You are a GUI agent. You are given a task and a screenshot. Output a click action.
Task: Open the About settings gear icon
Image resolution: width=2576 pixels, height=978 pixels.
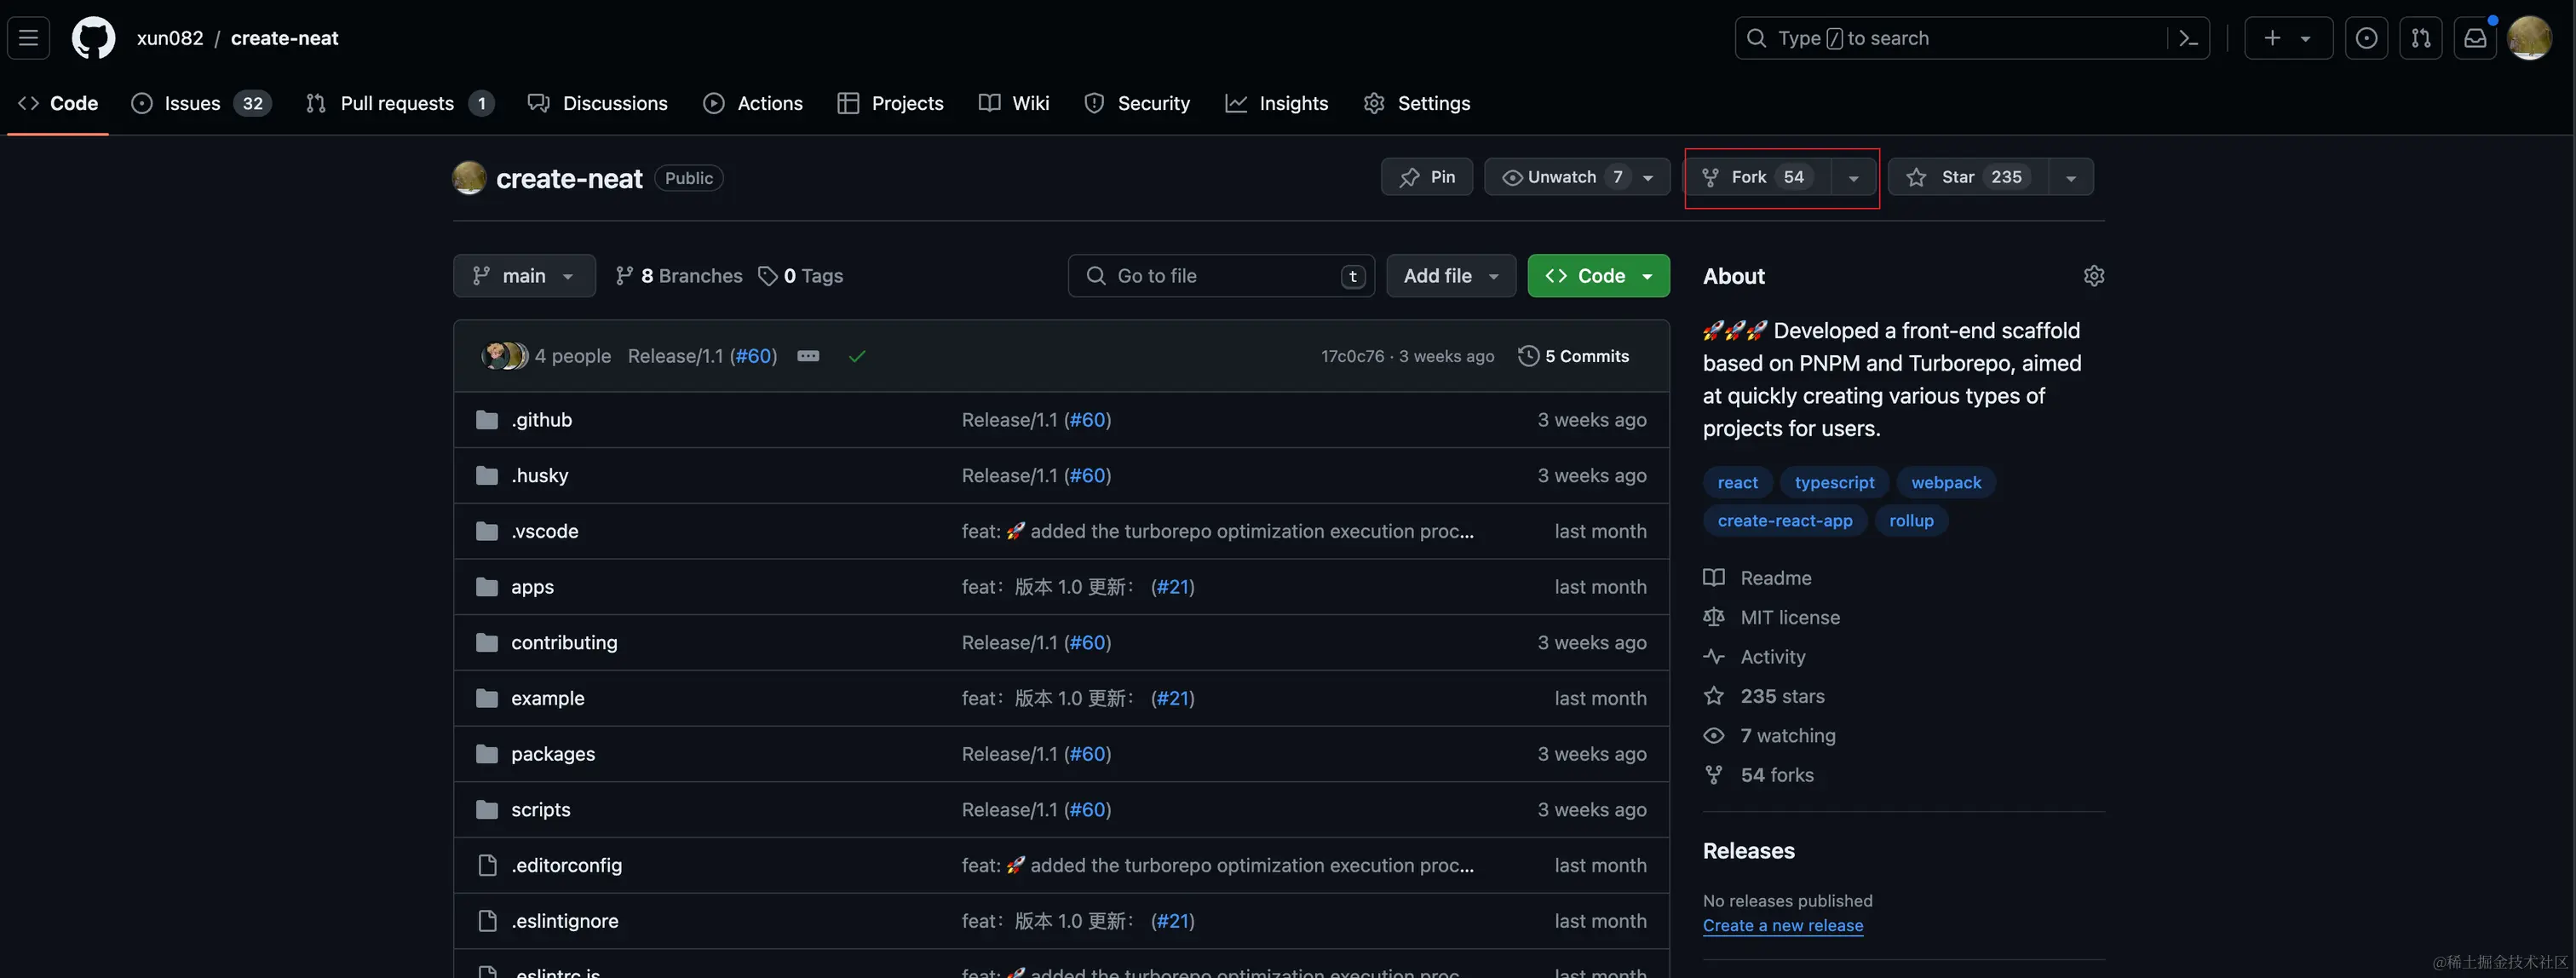2094,276
